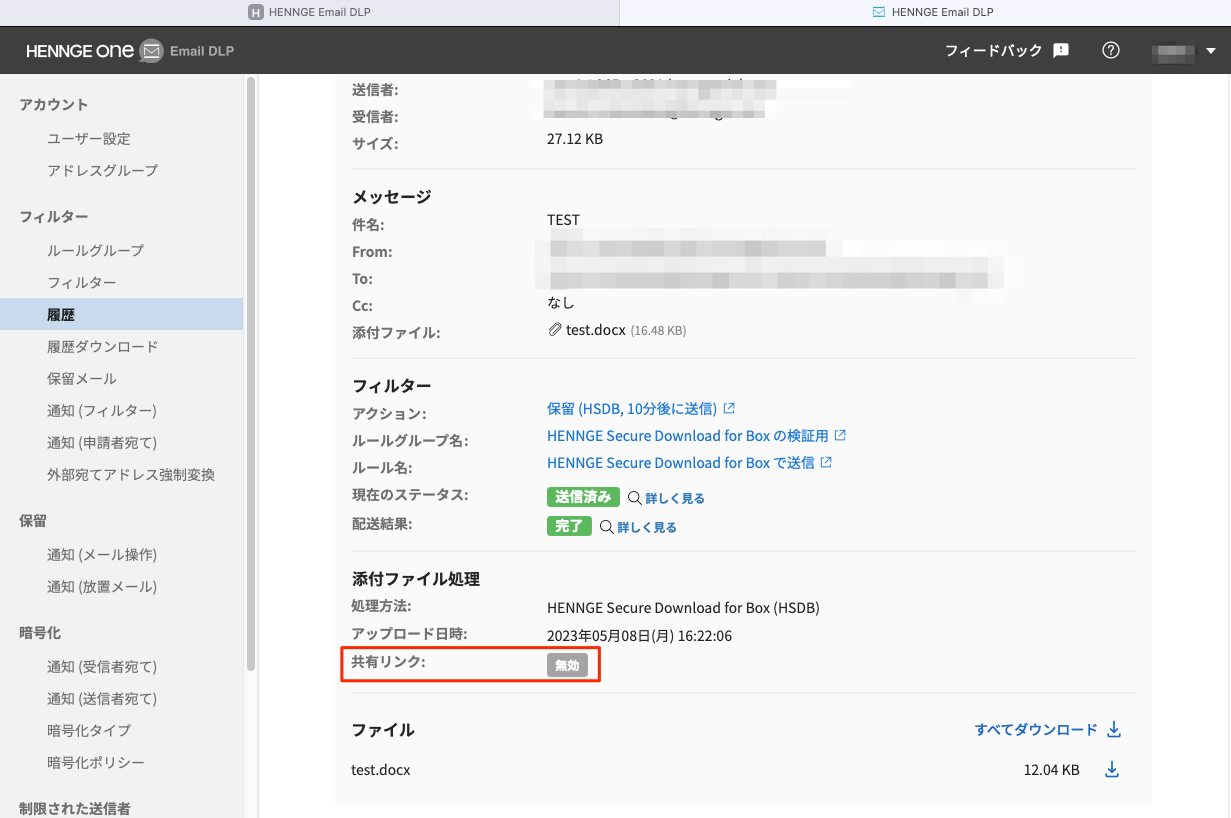1231x818 pixels.
Task: Open HENNGE Secure Download for Box の検証用 link
Action: (x=688, y=436)
